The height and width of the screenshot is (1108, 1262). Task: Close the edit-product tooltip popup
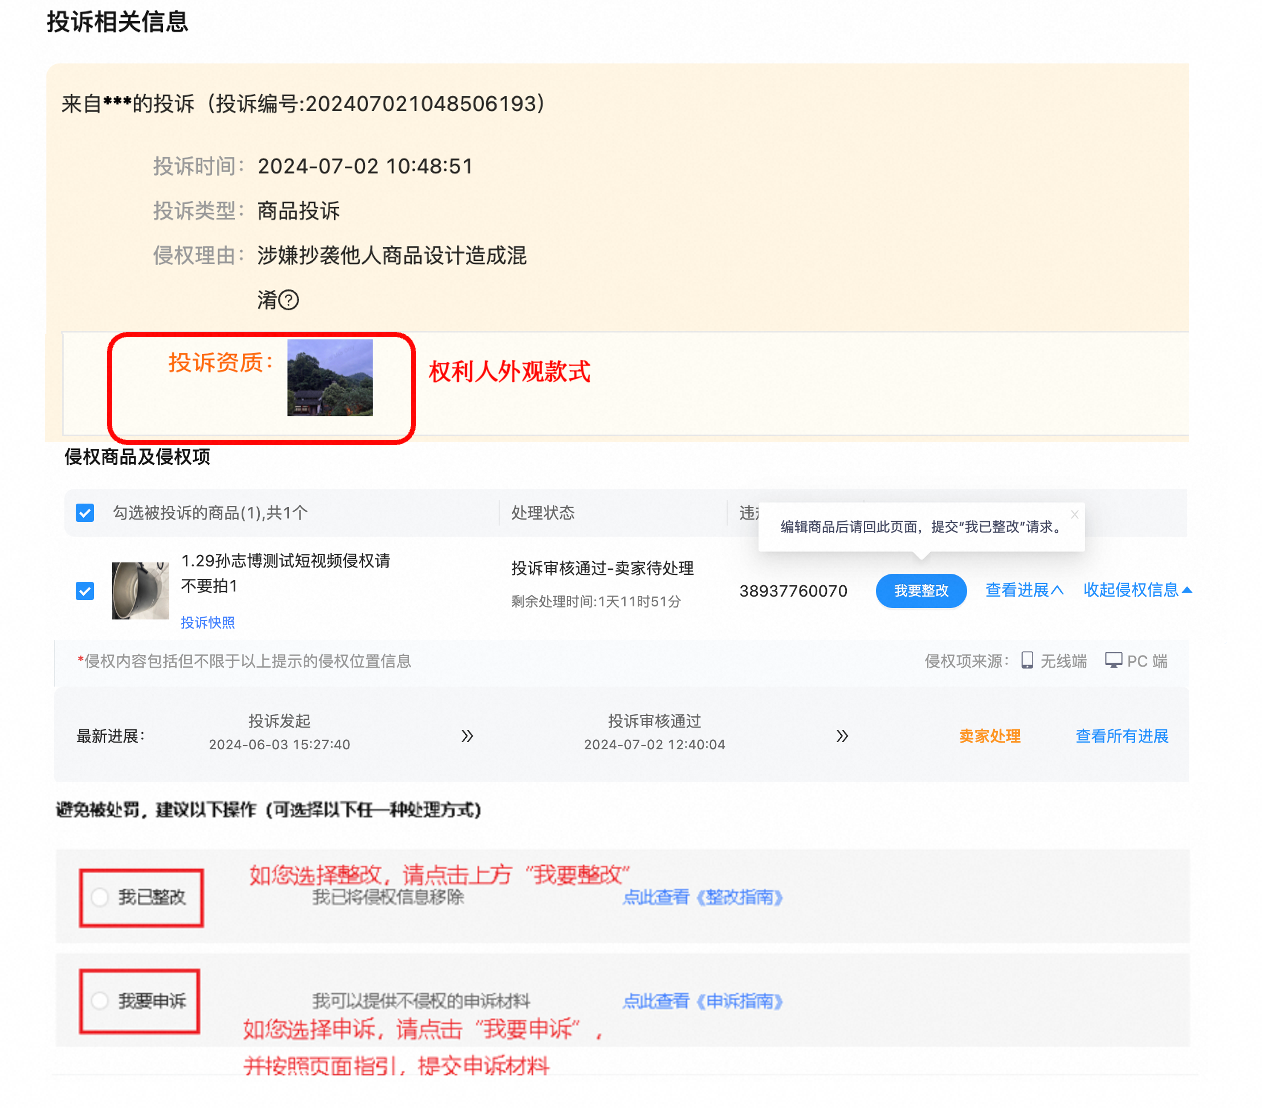[1075, 515]
